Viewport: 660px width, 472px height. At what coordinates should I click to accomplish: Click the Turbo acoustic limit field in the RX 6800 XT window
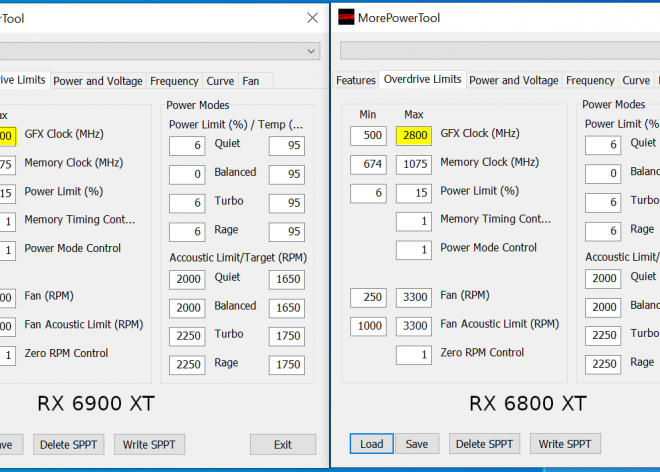[x=603, y=335]
